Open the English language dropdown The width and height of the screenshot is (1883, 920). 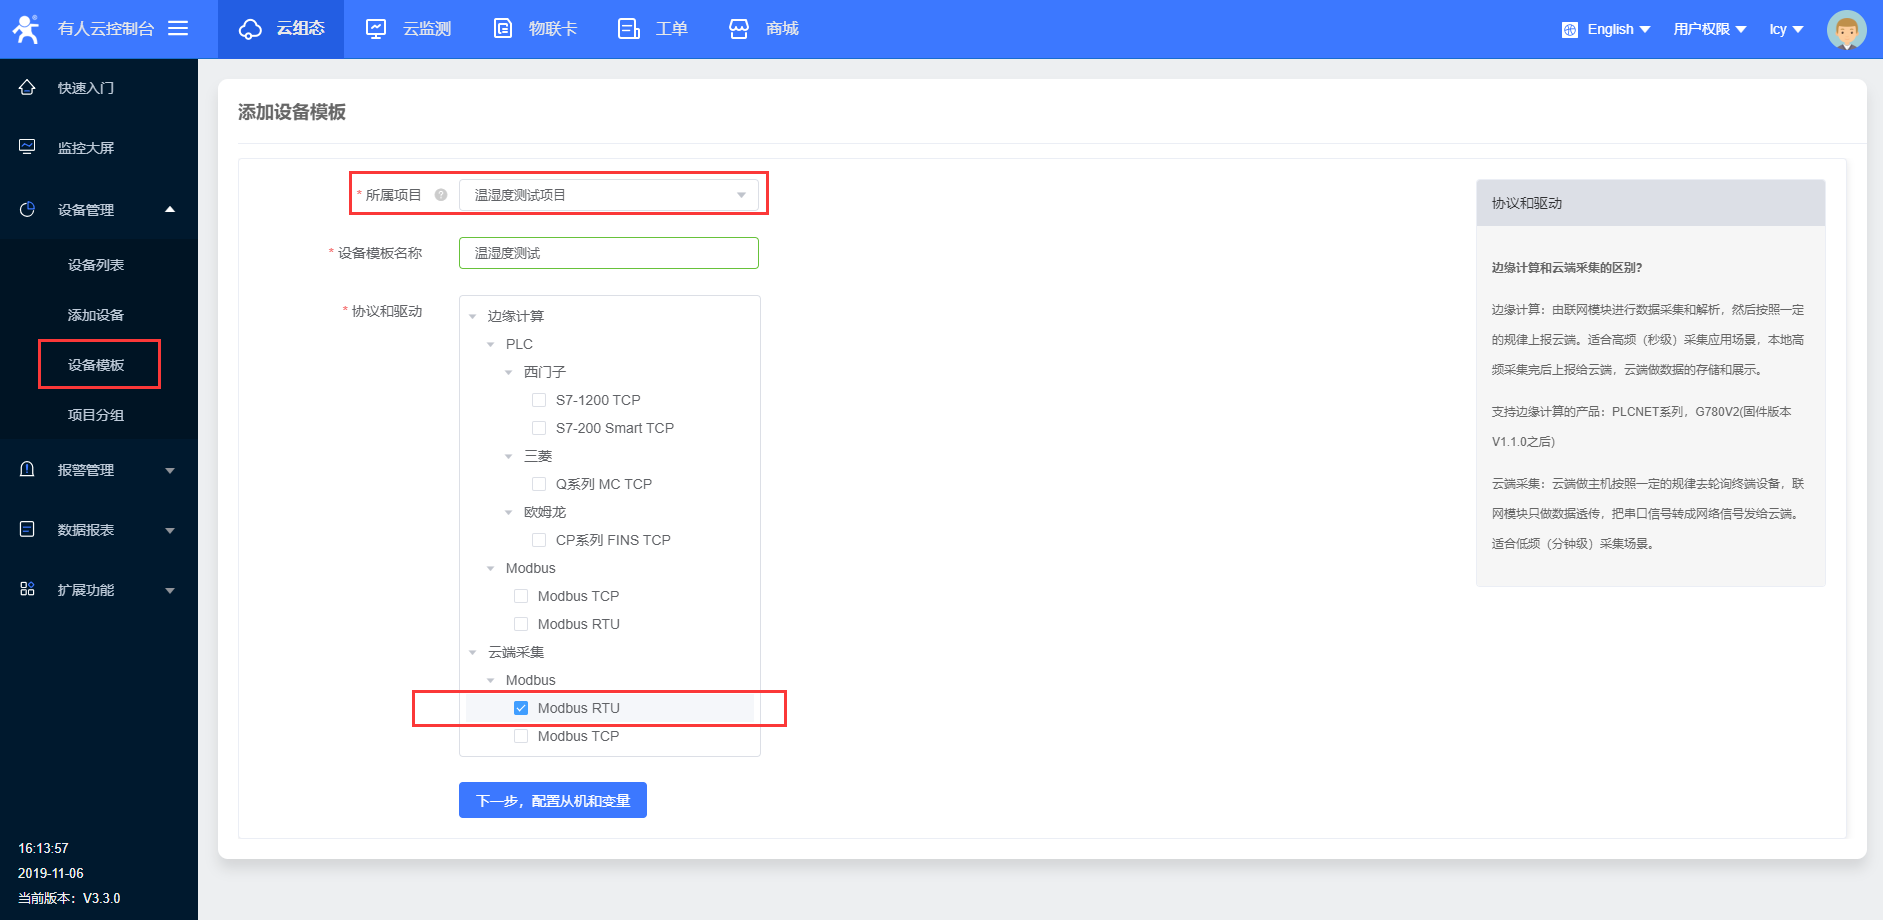point(1618,29)
